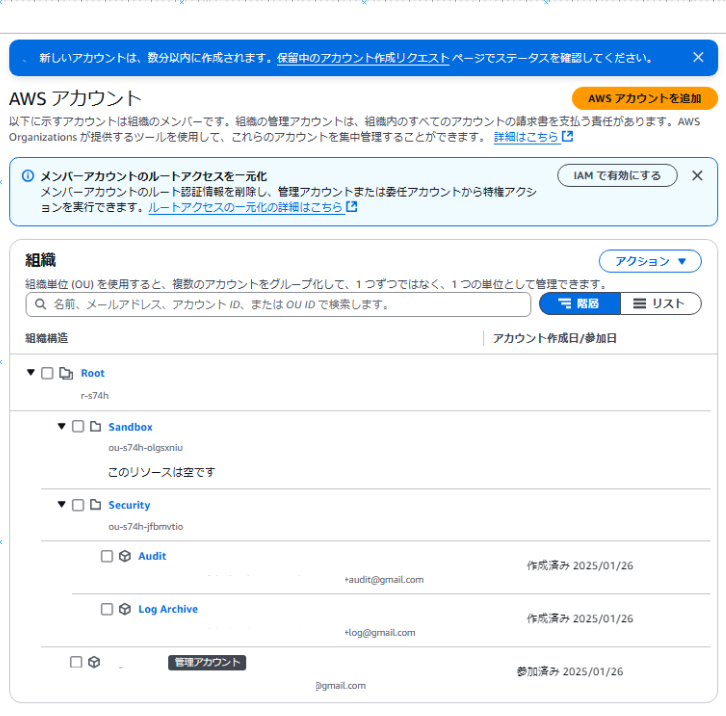Open the Security OU link
This screenshot has width=726, height=716.
[129, 505]
